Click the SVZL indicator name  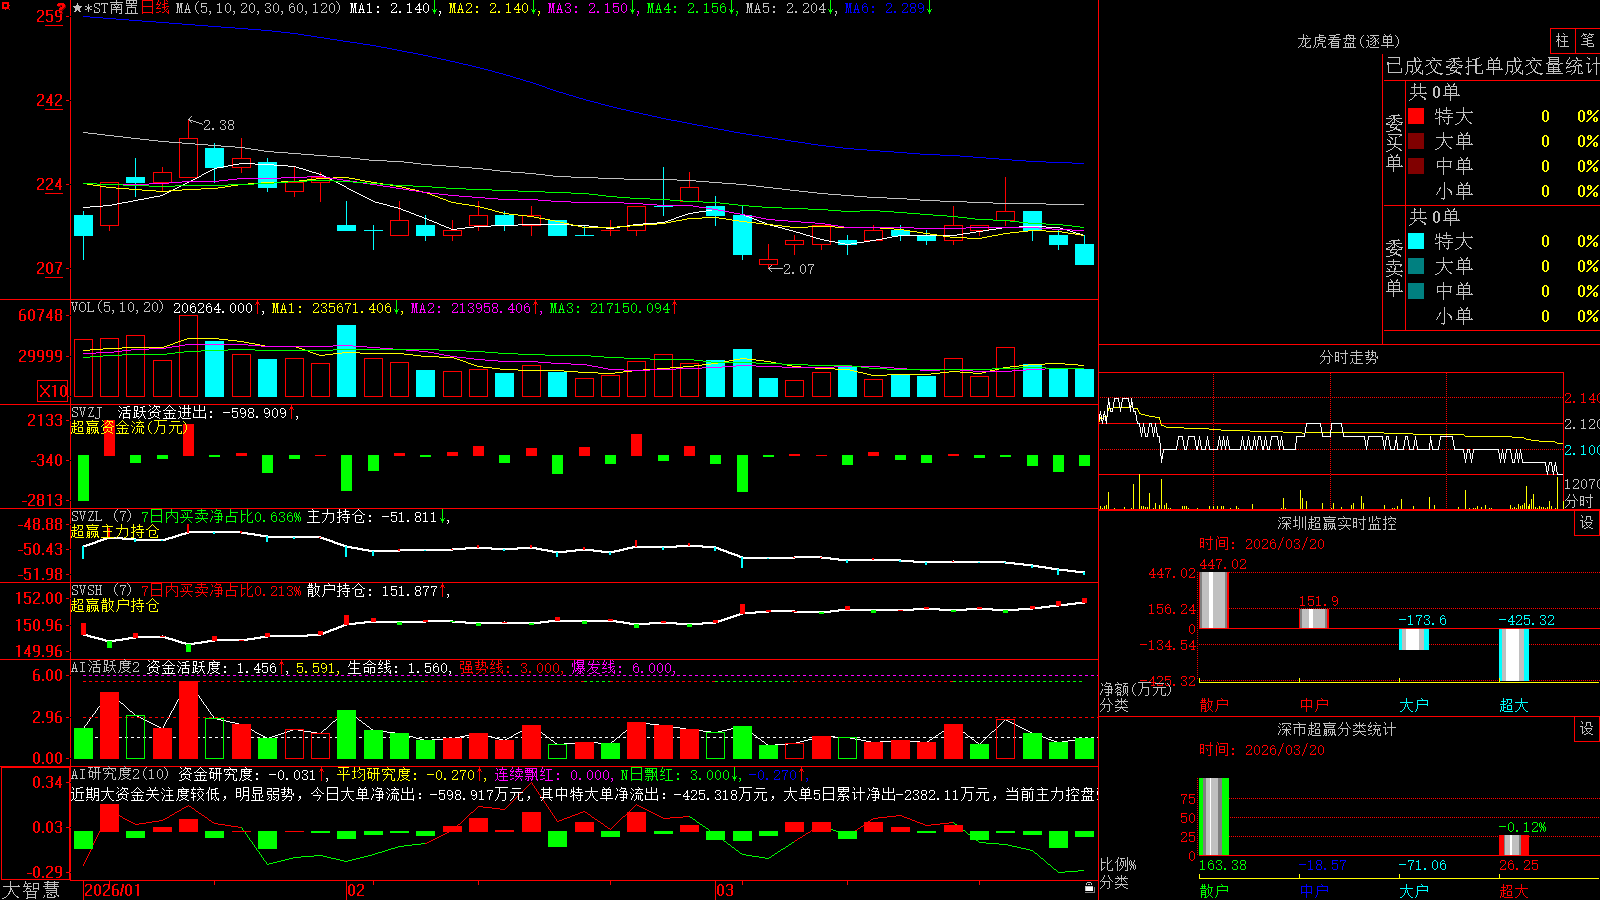(87, 517)
